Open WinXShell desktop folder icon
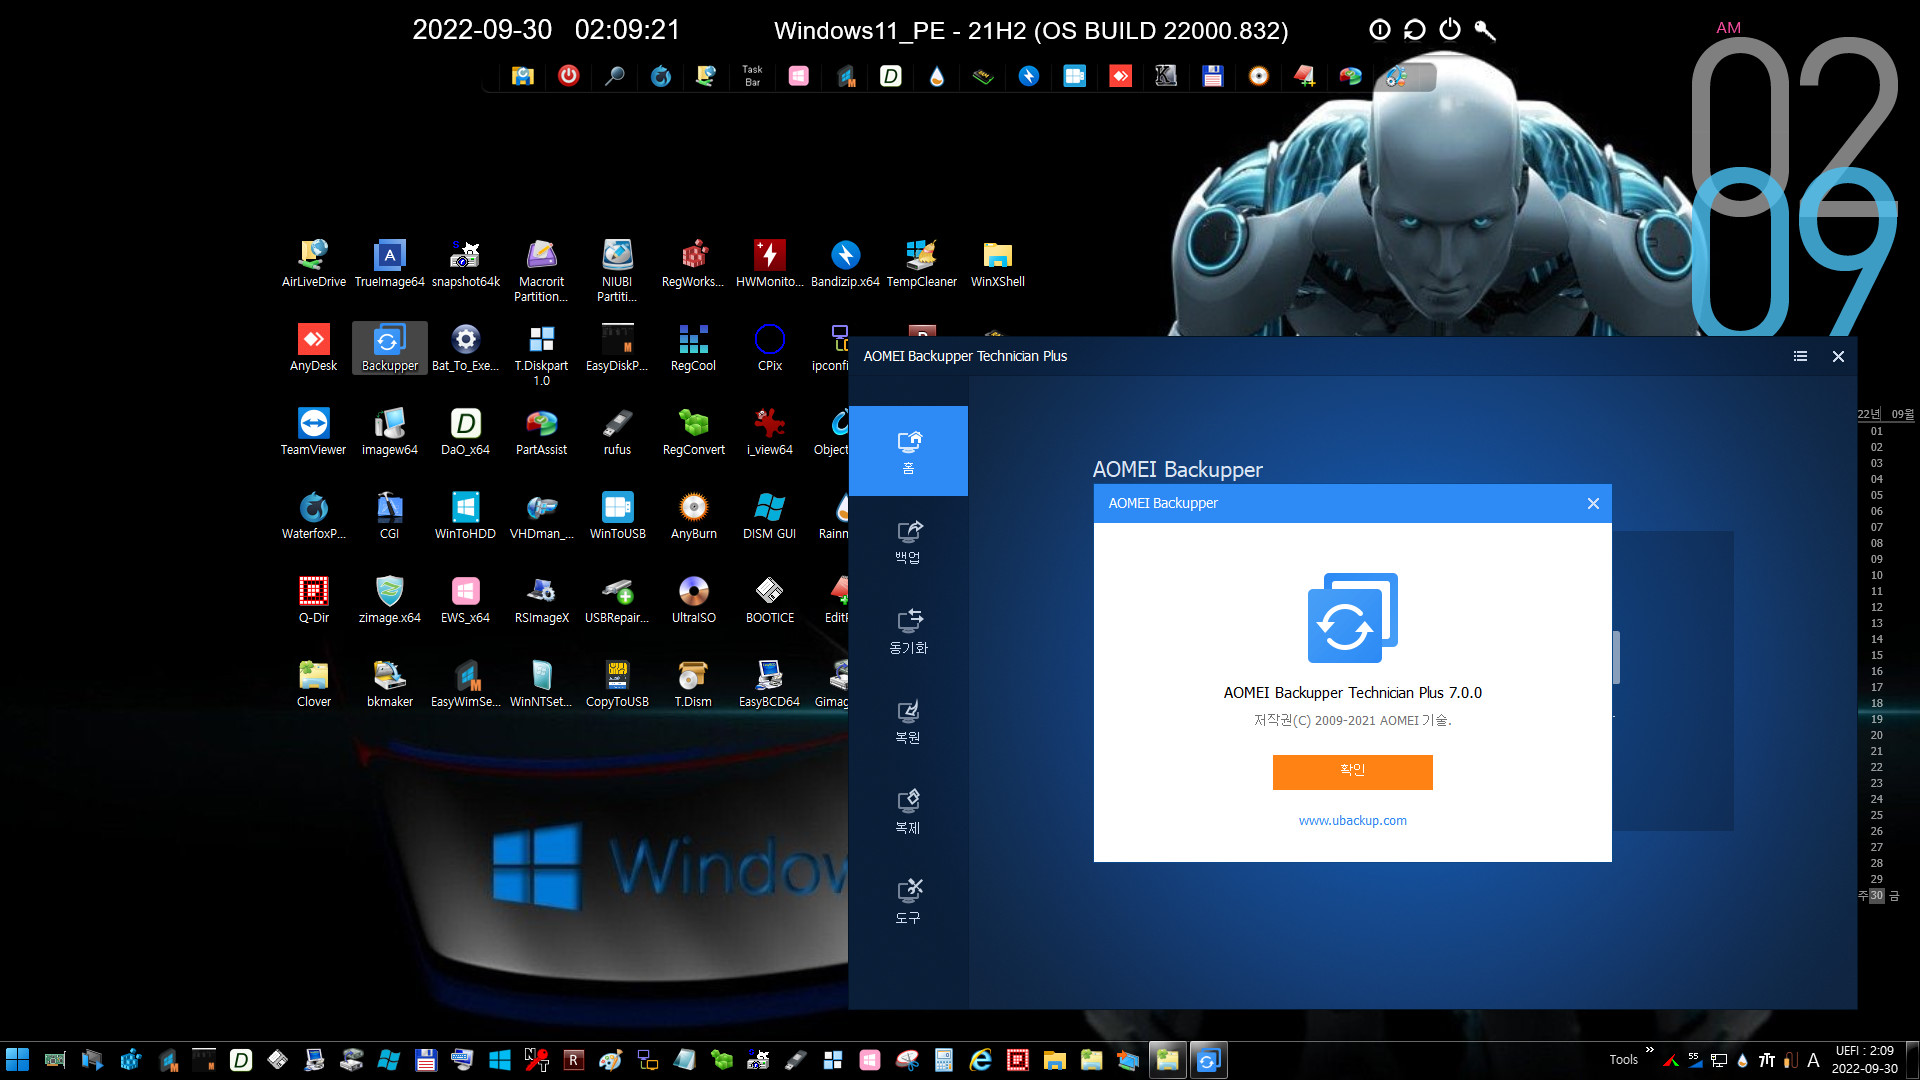Viewport: 1920px width, 1080px height. pyautogui.click(x=997, y=264)
